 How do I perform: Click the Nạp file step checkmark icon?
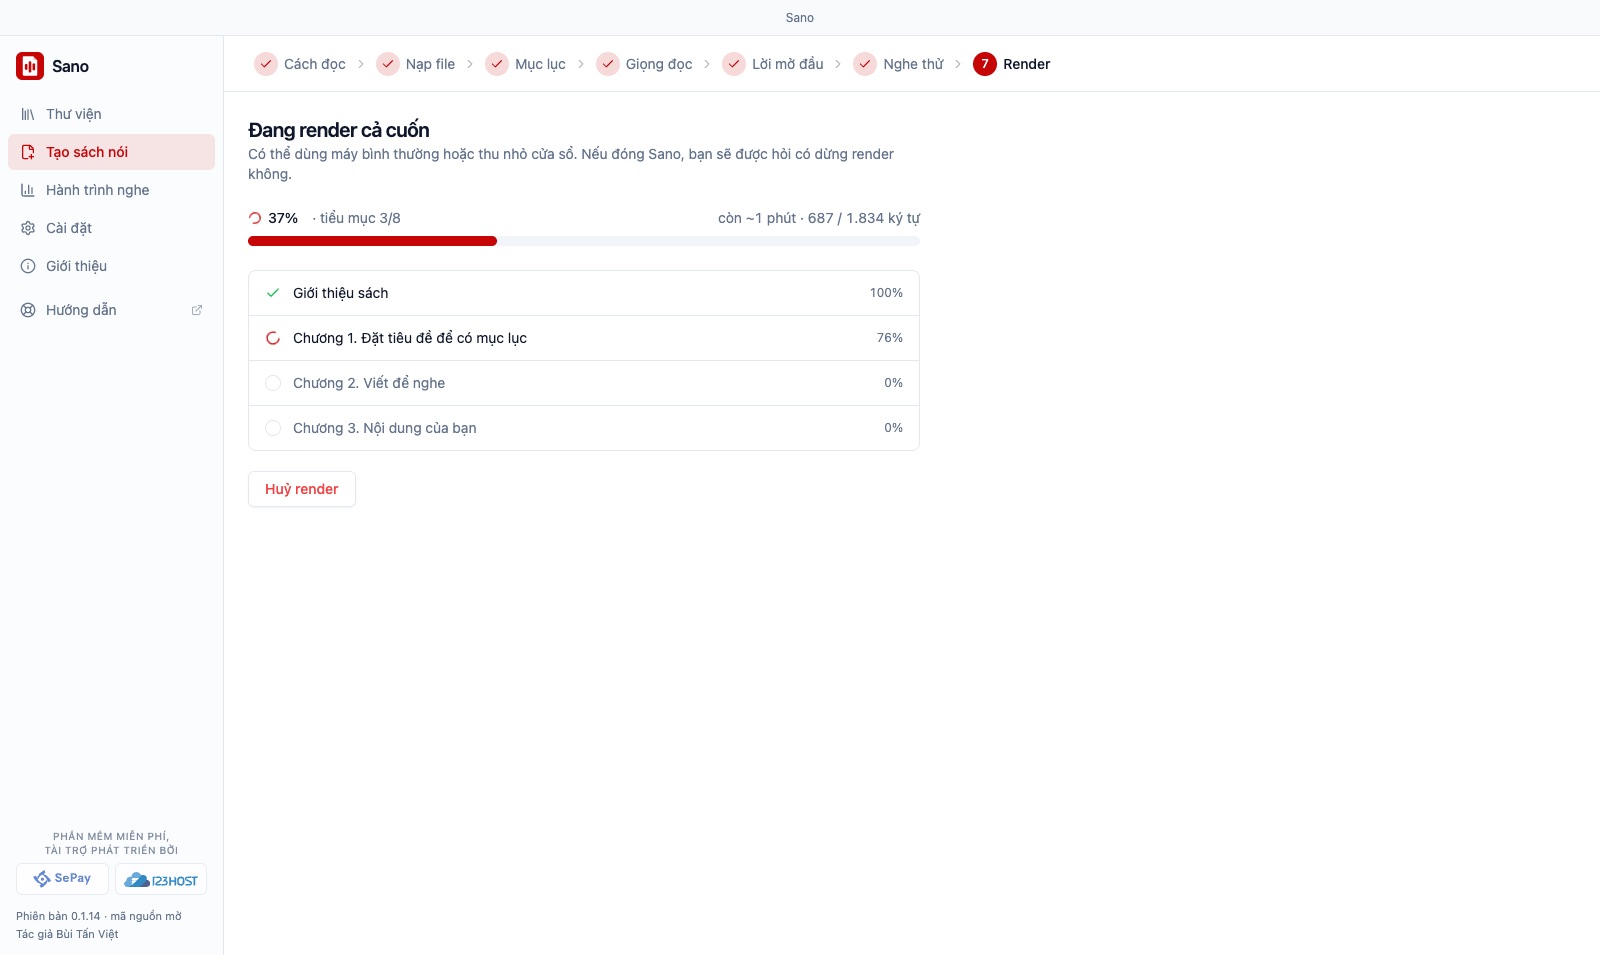[388, 64]
